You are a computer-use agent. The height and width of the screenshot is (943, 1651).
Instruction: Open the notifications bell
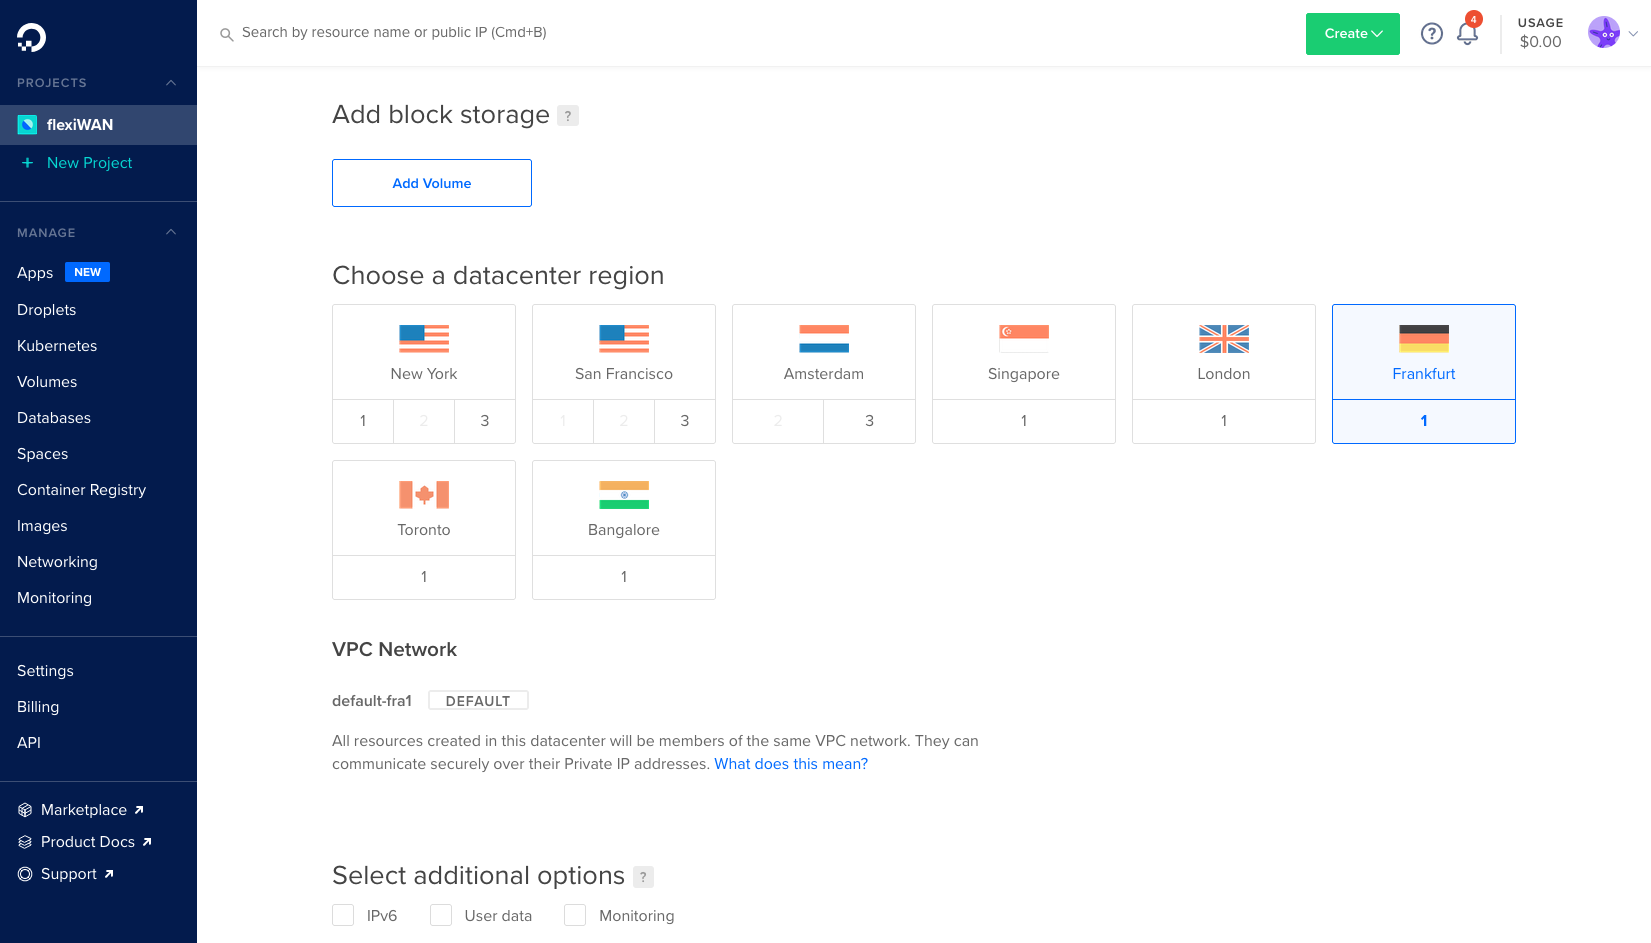tap(1467, 34)
